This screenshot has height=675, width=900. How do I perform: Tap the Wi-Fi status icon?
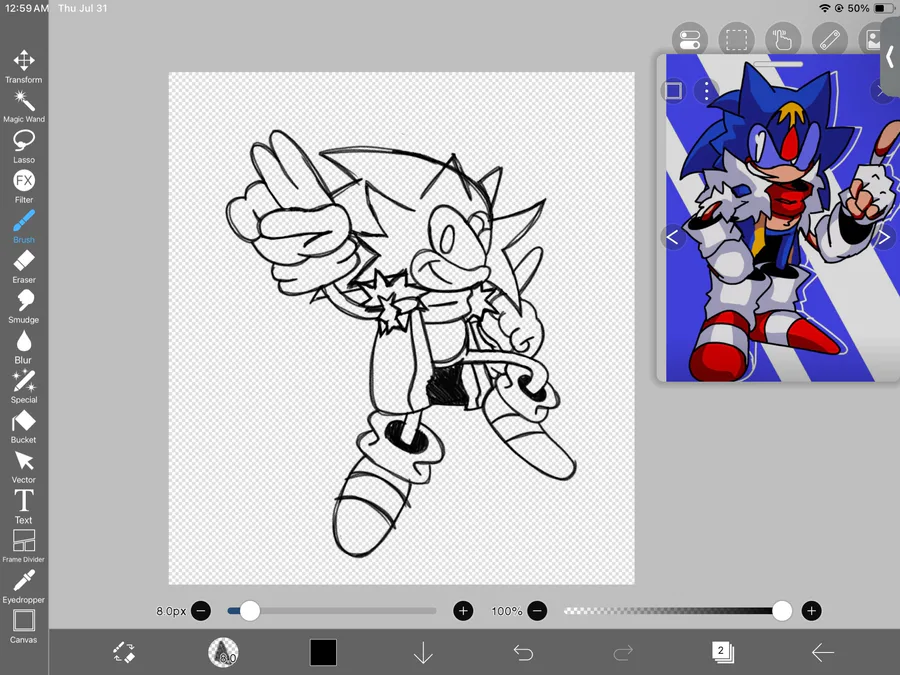tap(825, 8)
